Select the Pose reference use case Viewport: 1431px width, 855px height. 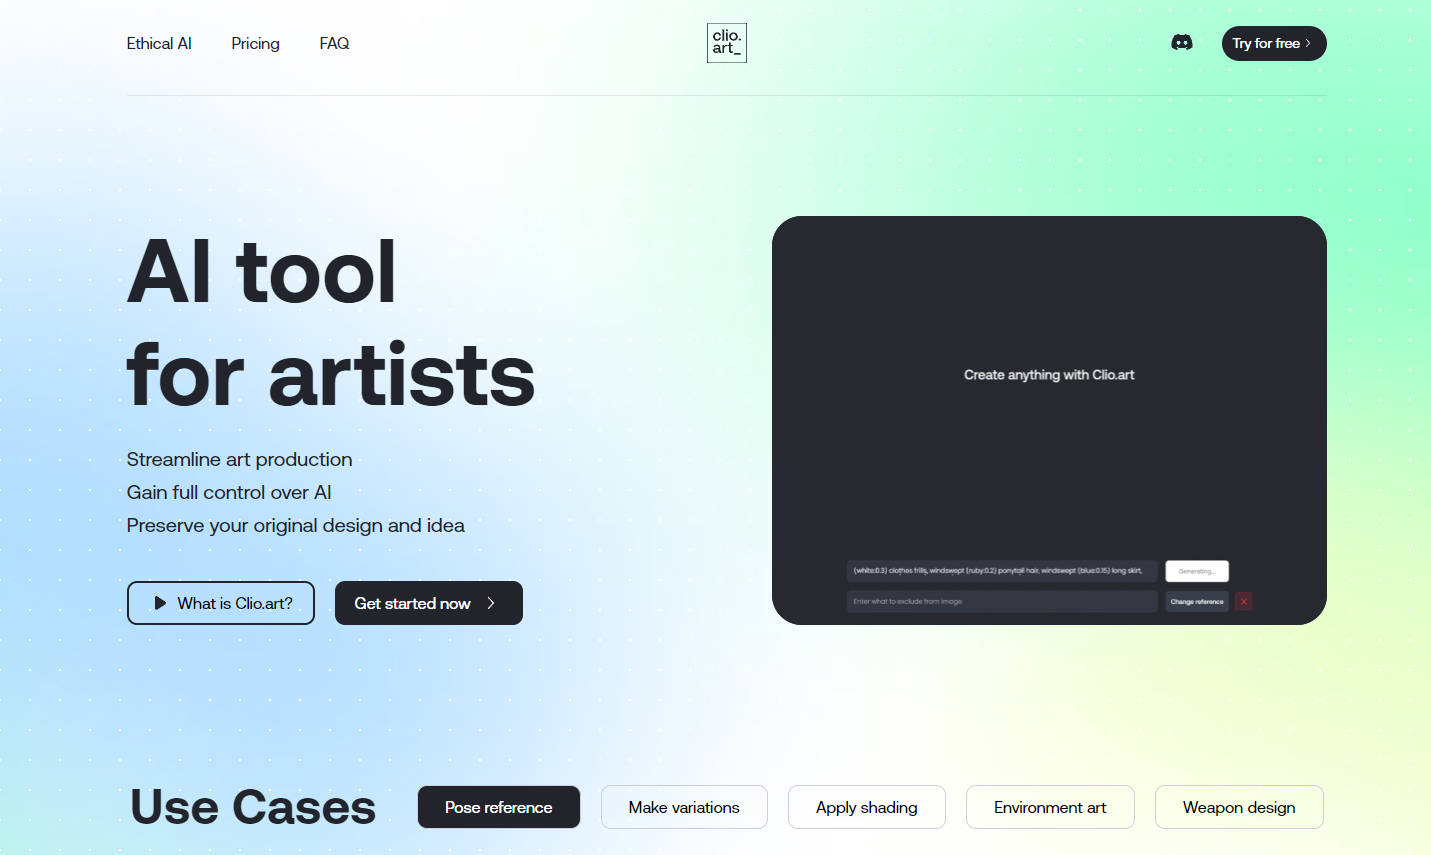498,807
